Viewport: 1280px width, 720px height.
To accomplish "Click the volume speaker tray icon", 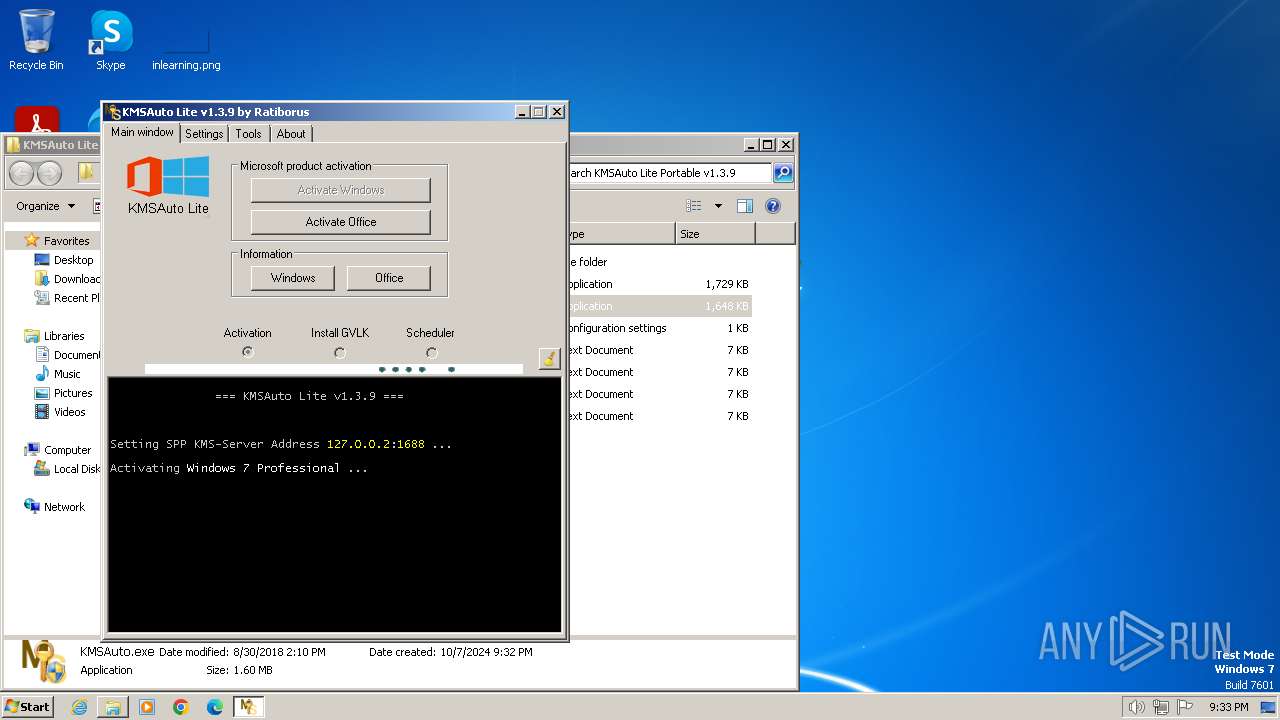I will [x=1136, y=707].
